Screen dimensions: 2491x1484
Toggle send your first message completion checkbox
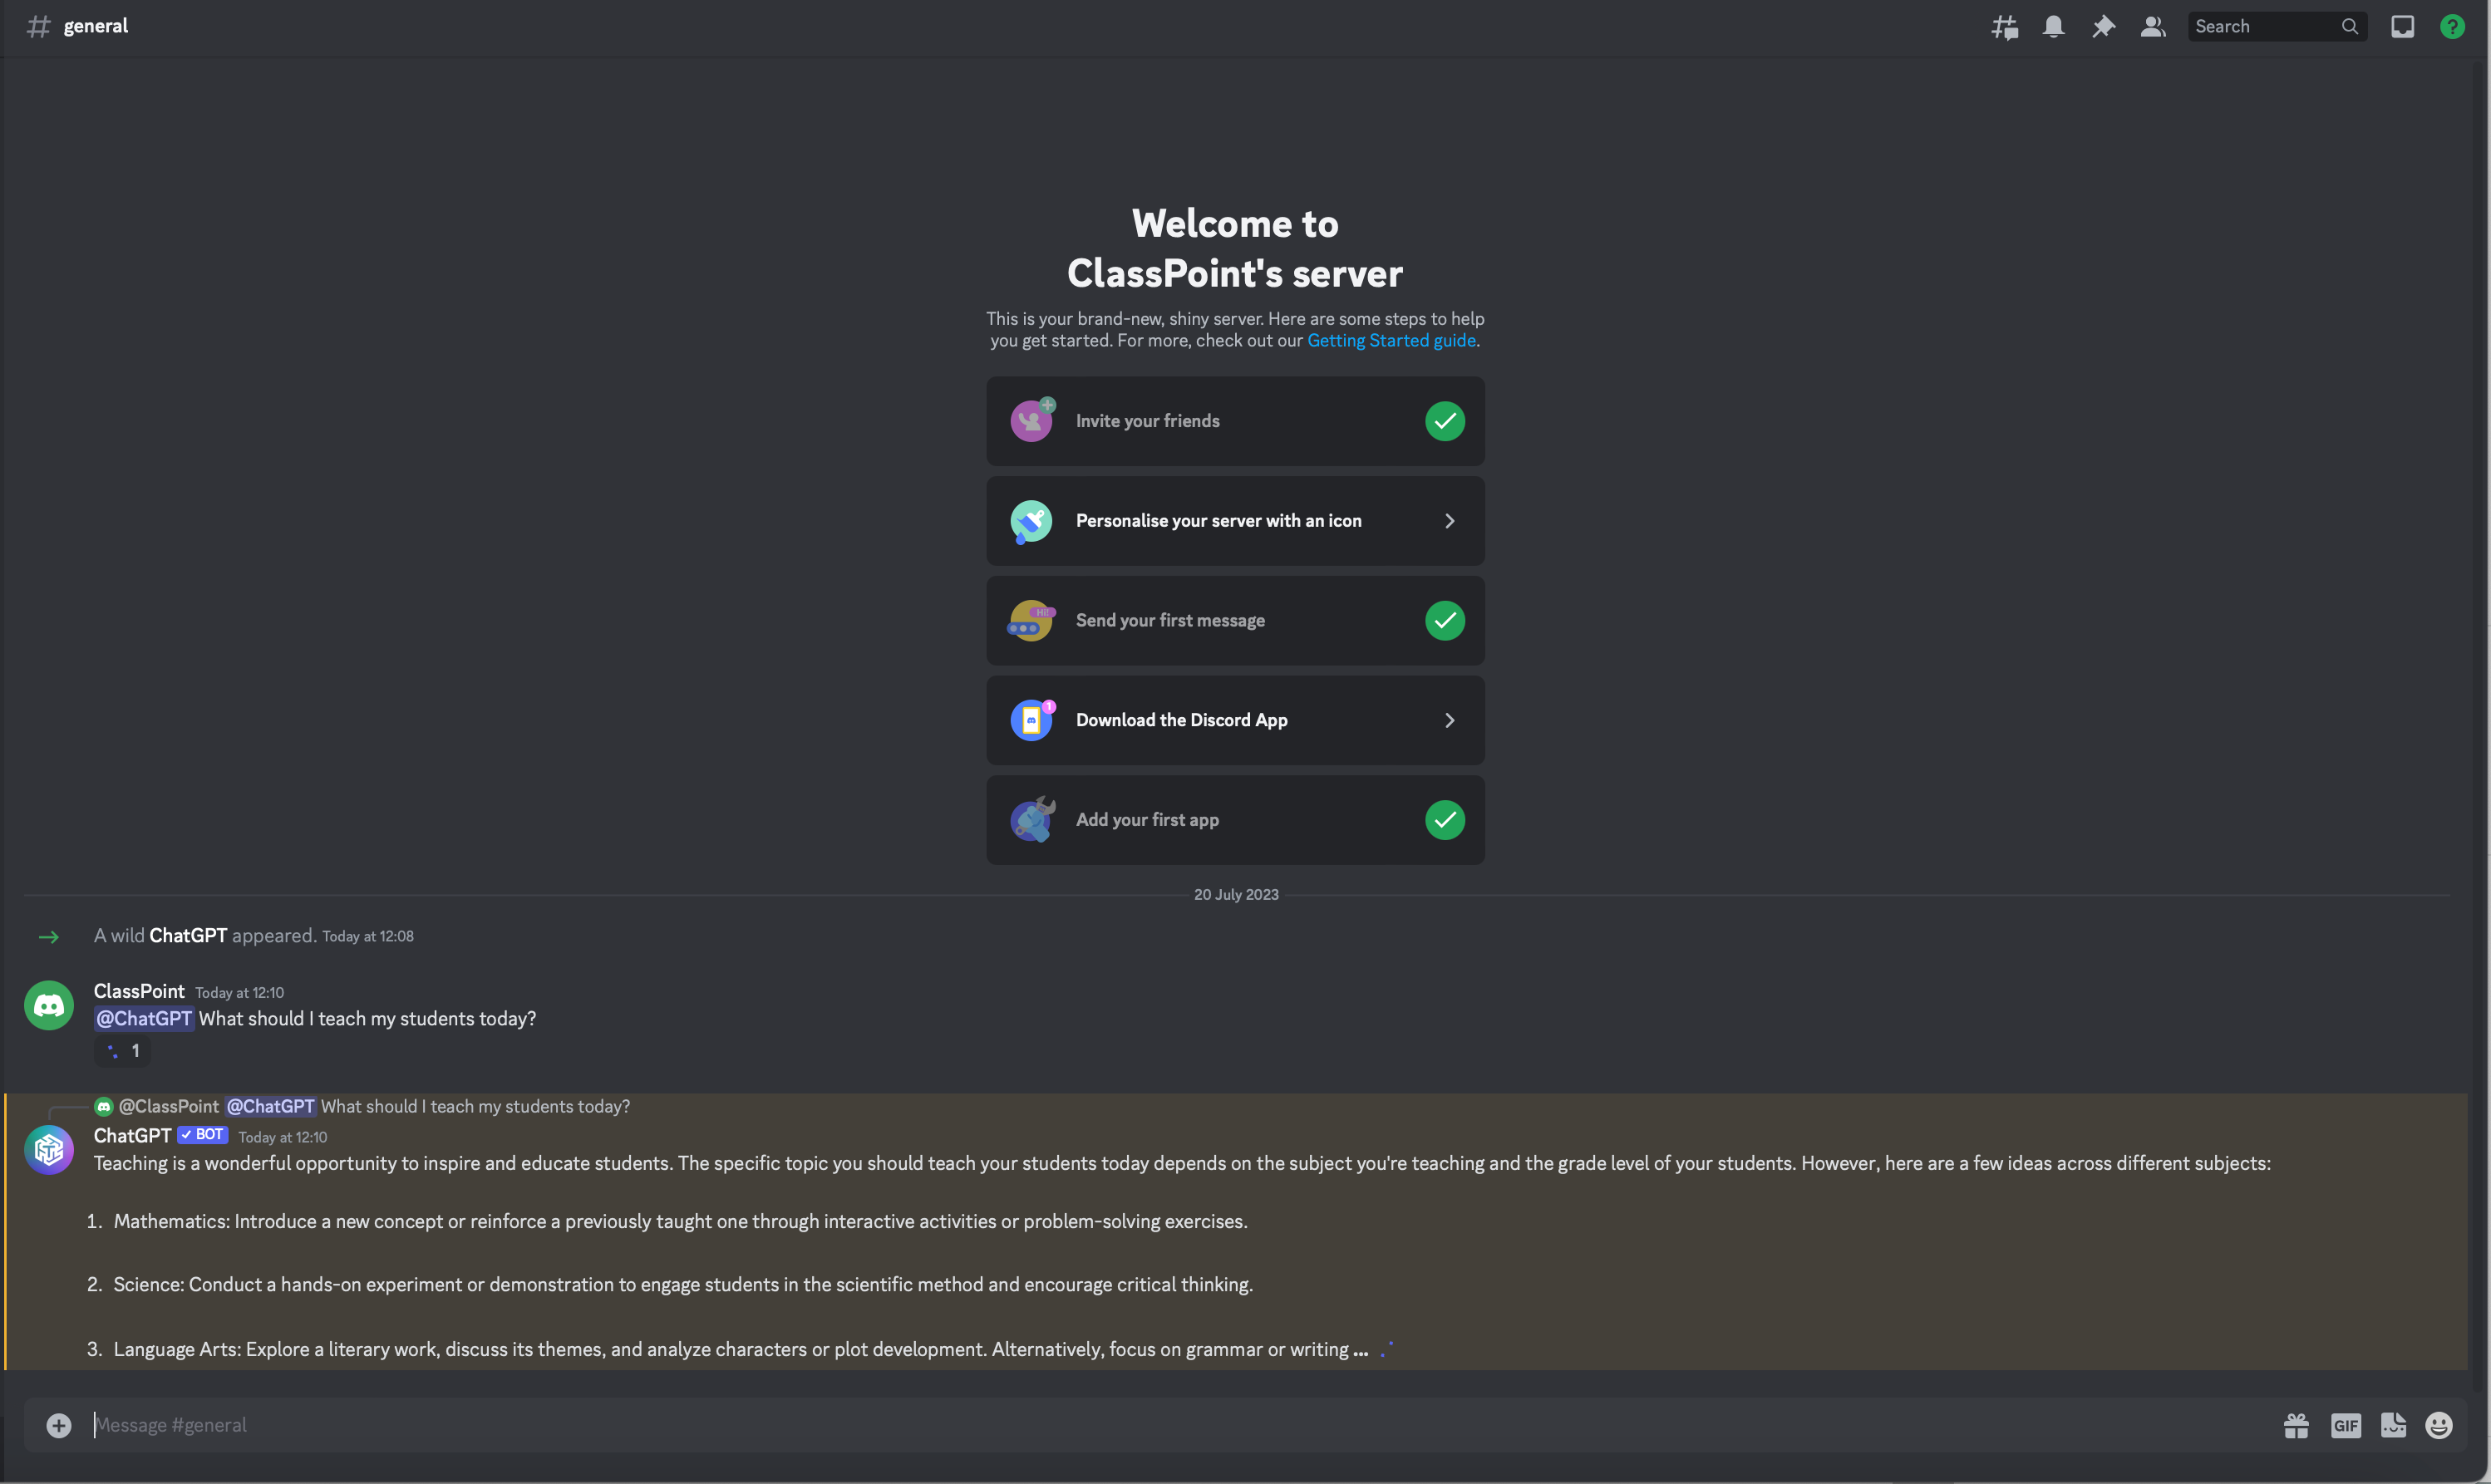[1445, 620]
